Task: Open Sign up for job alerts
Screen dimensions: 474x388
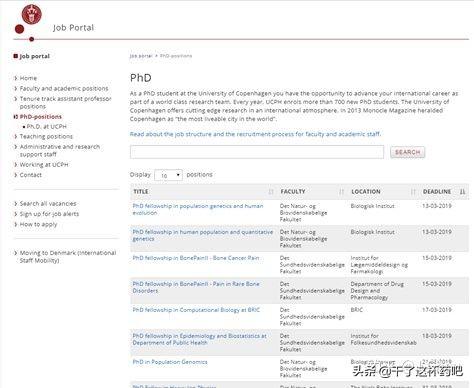Action: click(x=49, y=214)
